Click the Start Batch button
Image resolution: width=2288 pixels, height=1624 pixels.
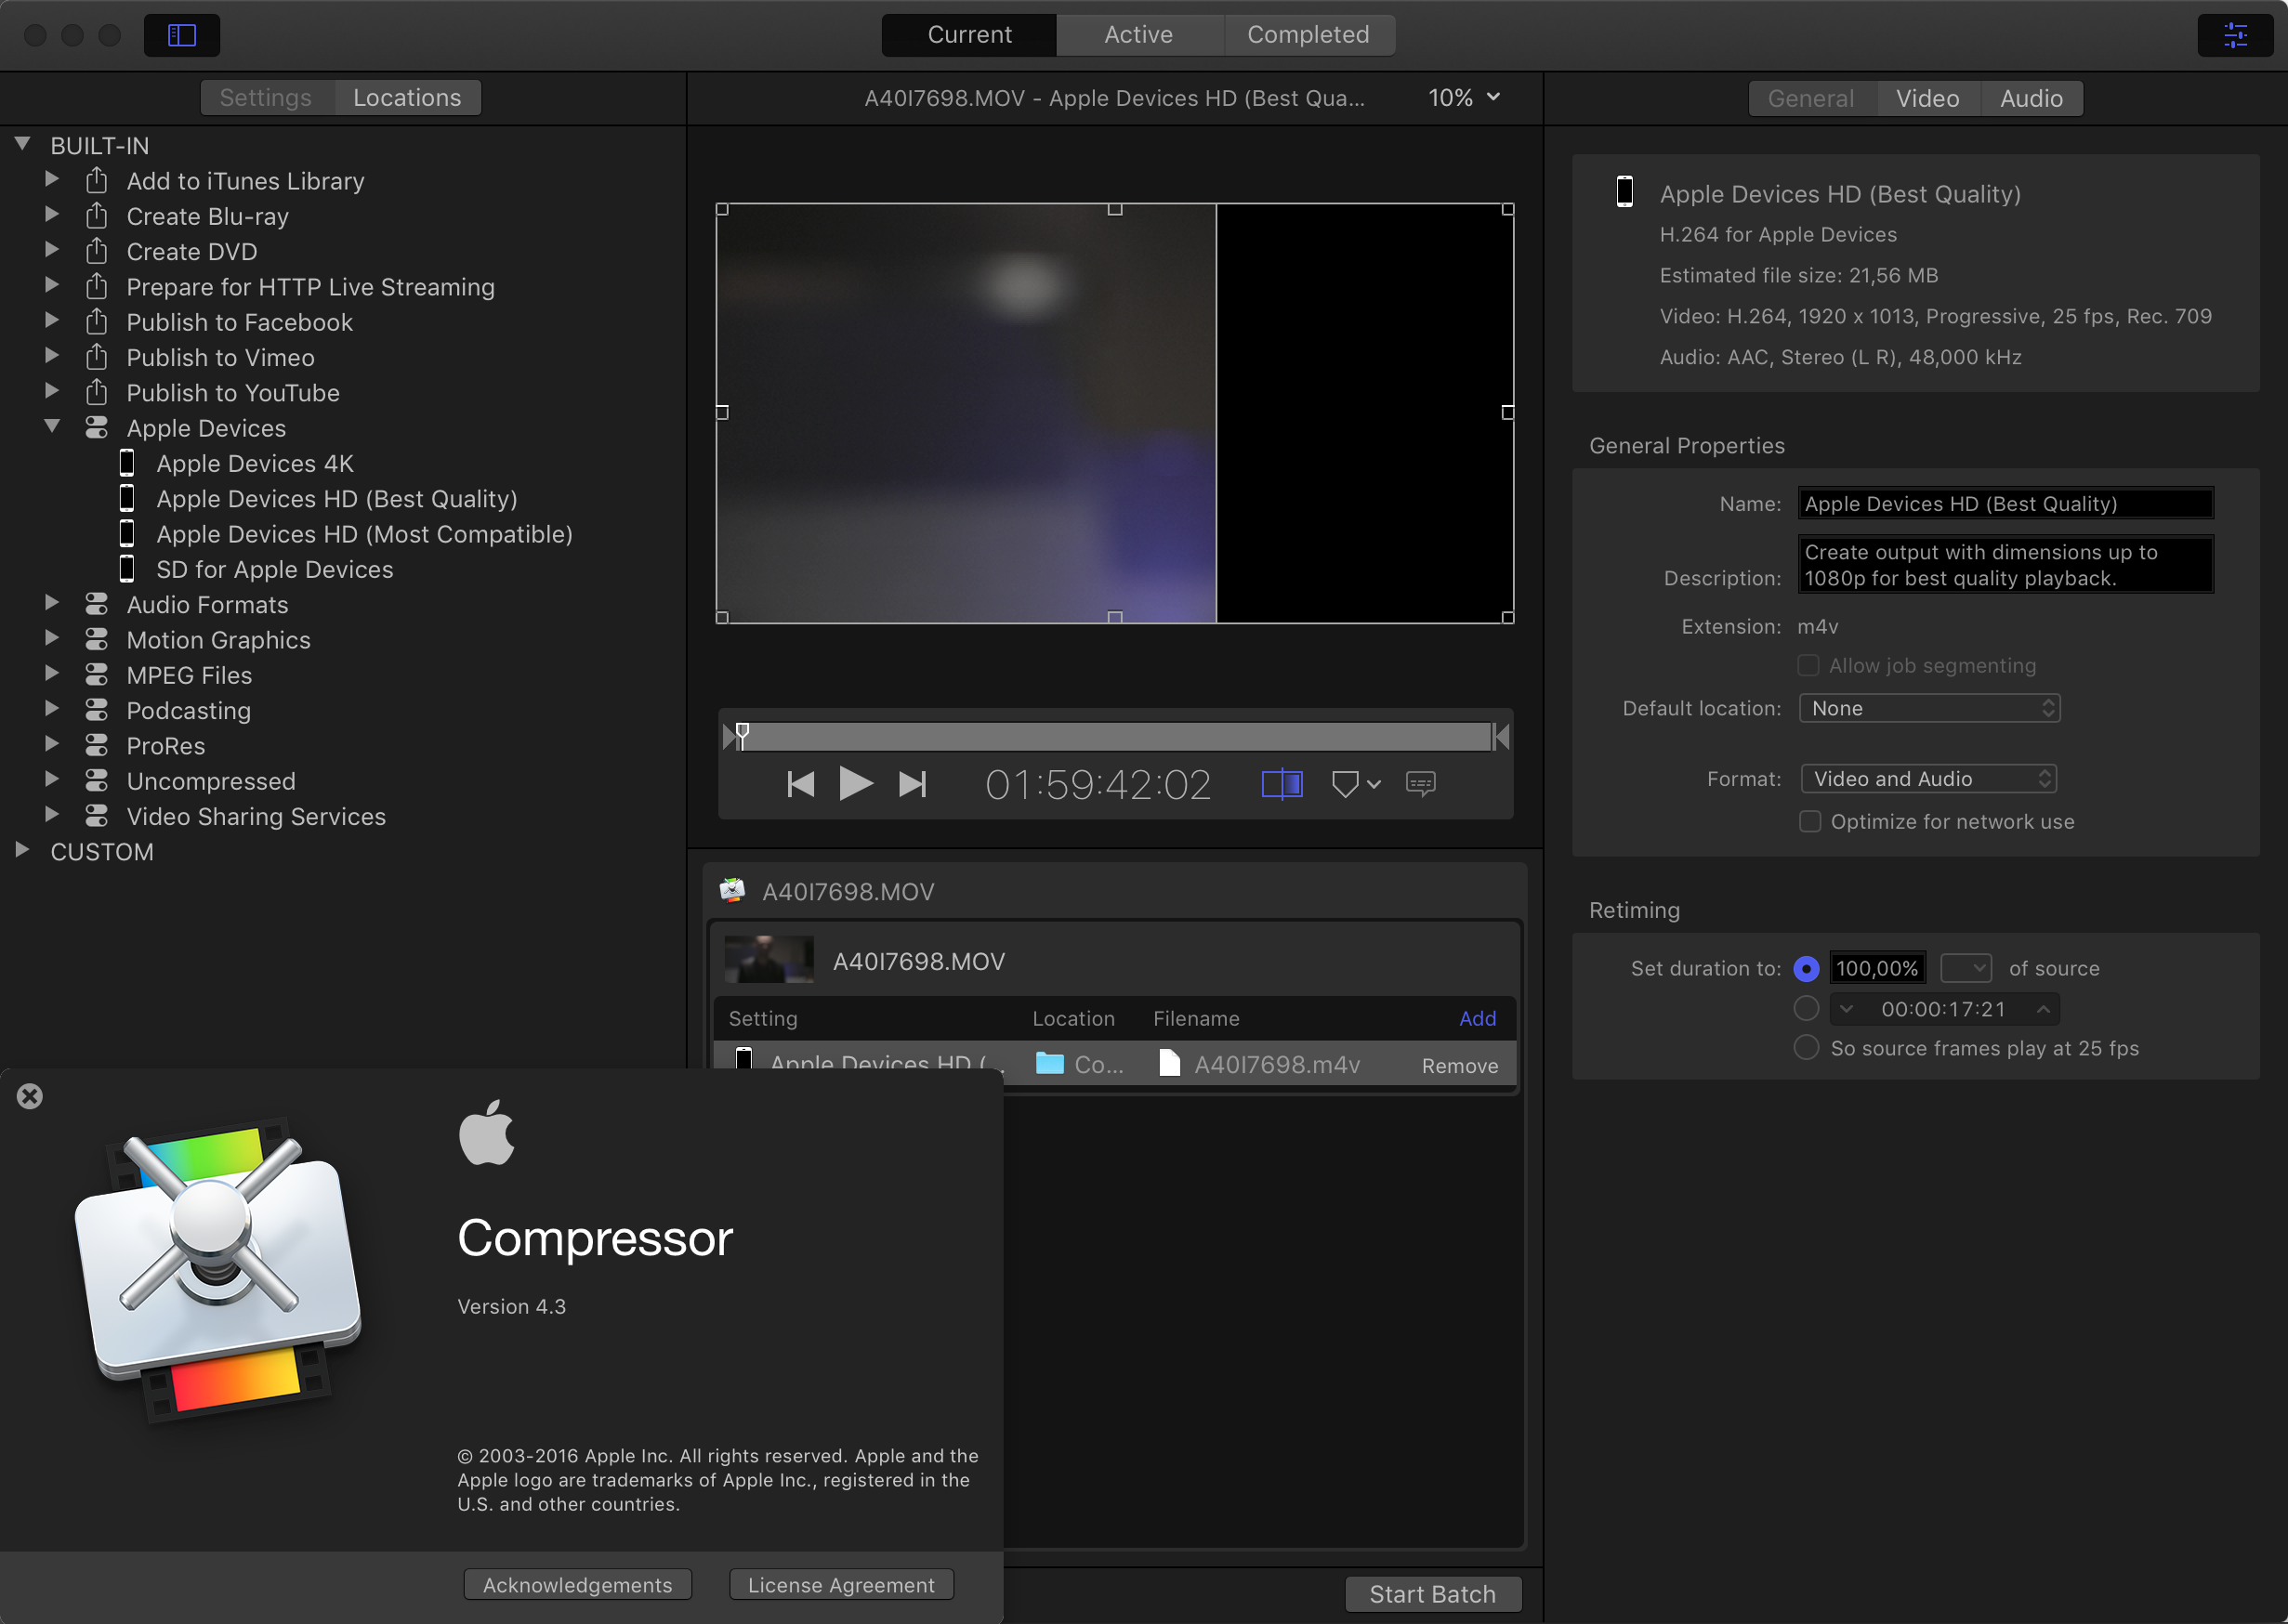tap(1432, 1594)
